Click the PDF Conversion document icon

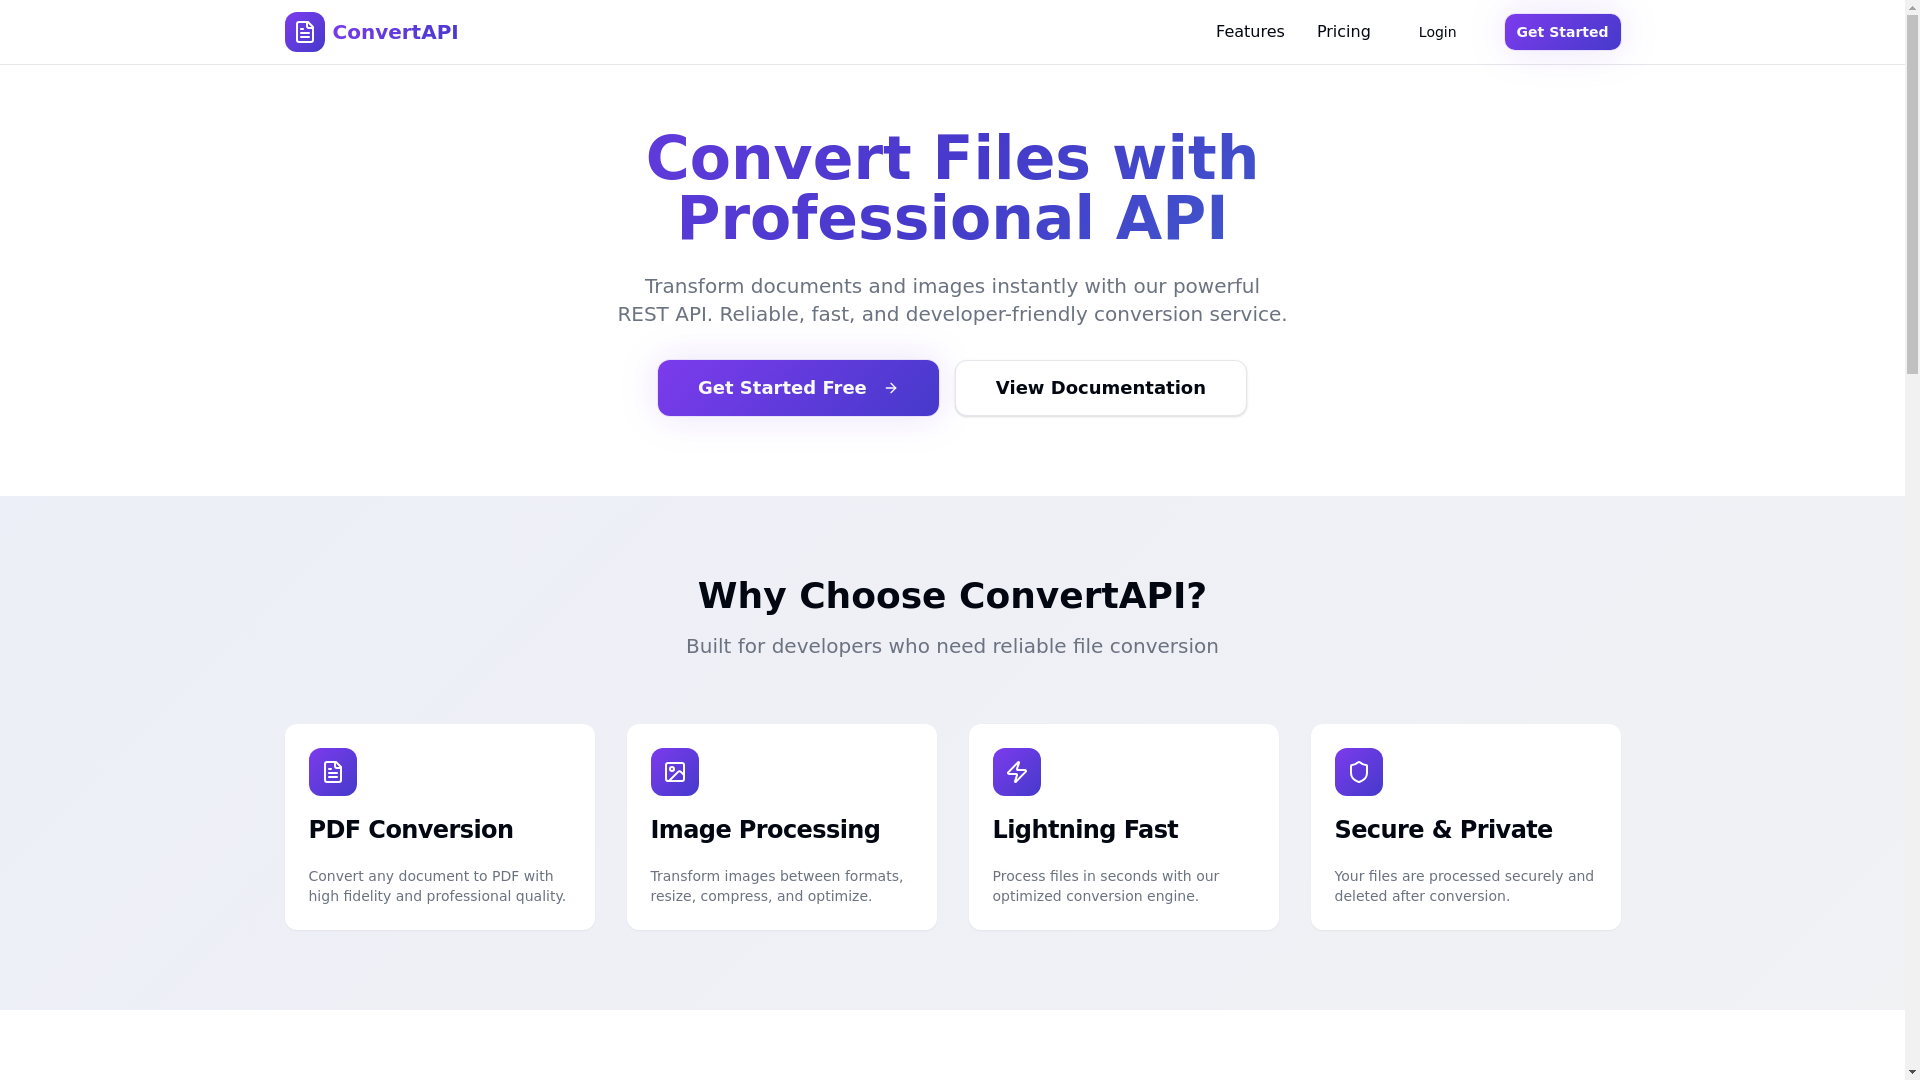333,772
